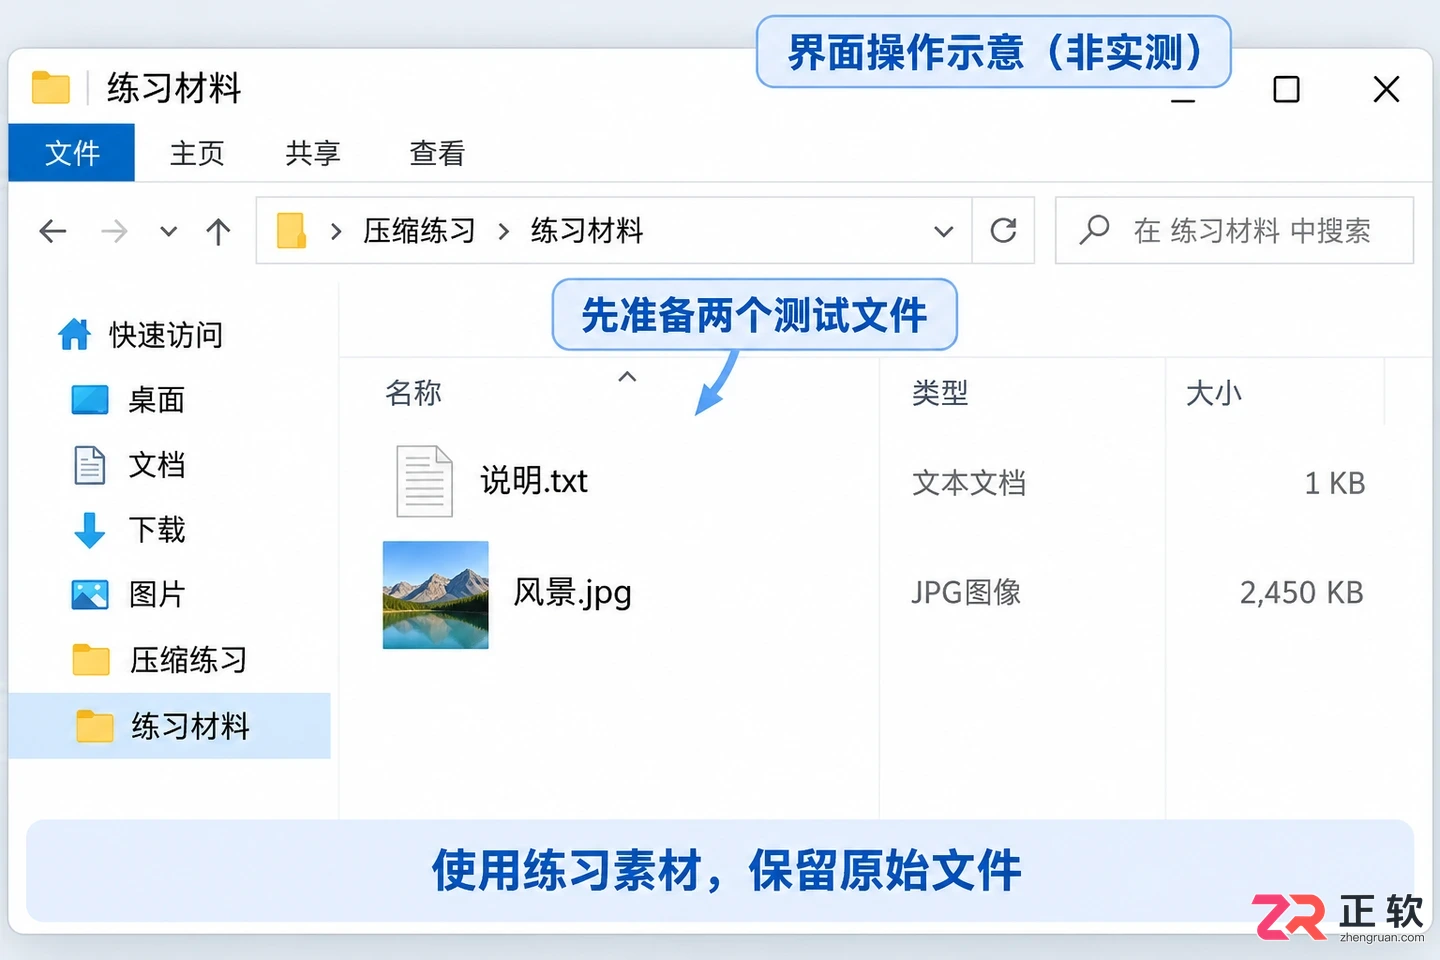Open the 文件 ribbon tab

tap(72, 153)
